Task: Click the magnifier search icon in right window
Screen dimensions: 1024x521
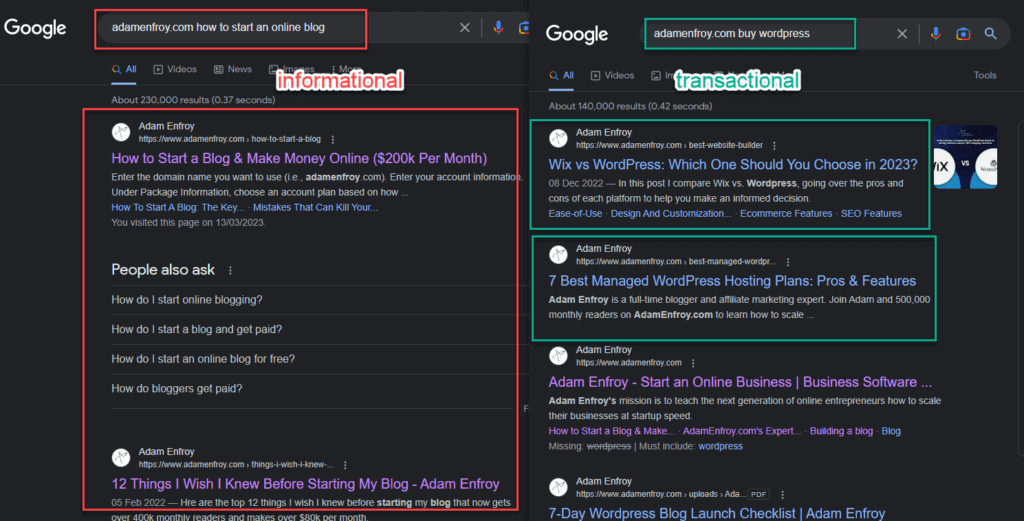Action: 991,33
